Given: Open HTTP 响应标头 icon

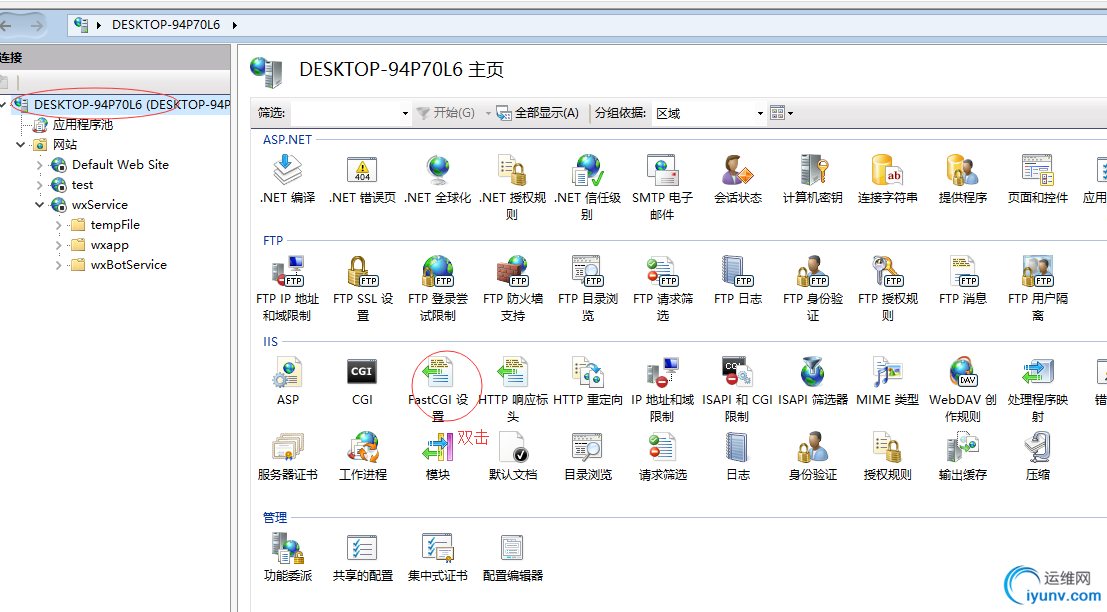Looking at the screenshot, I should (x=513, y=372).
